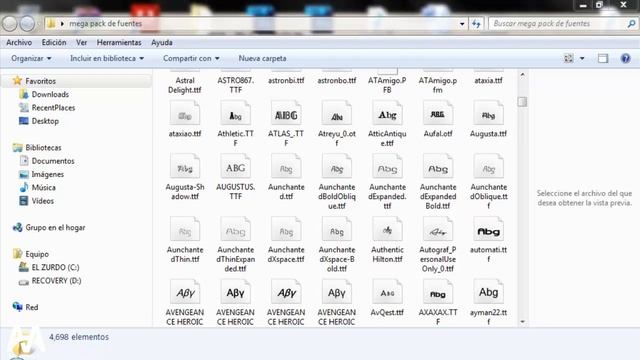Select the automati.ttf font icon
This screenshot has width=640, height=360.
(489, 229)
